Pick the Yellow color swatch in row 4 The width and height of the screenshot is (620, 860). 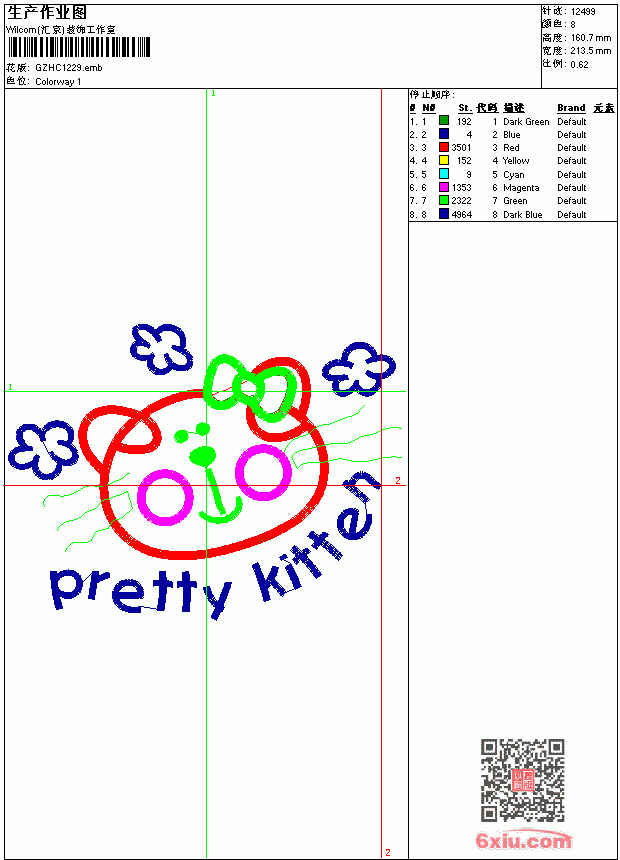coord(444,160)
